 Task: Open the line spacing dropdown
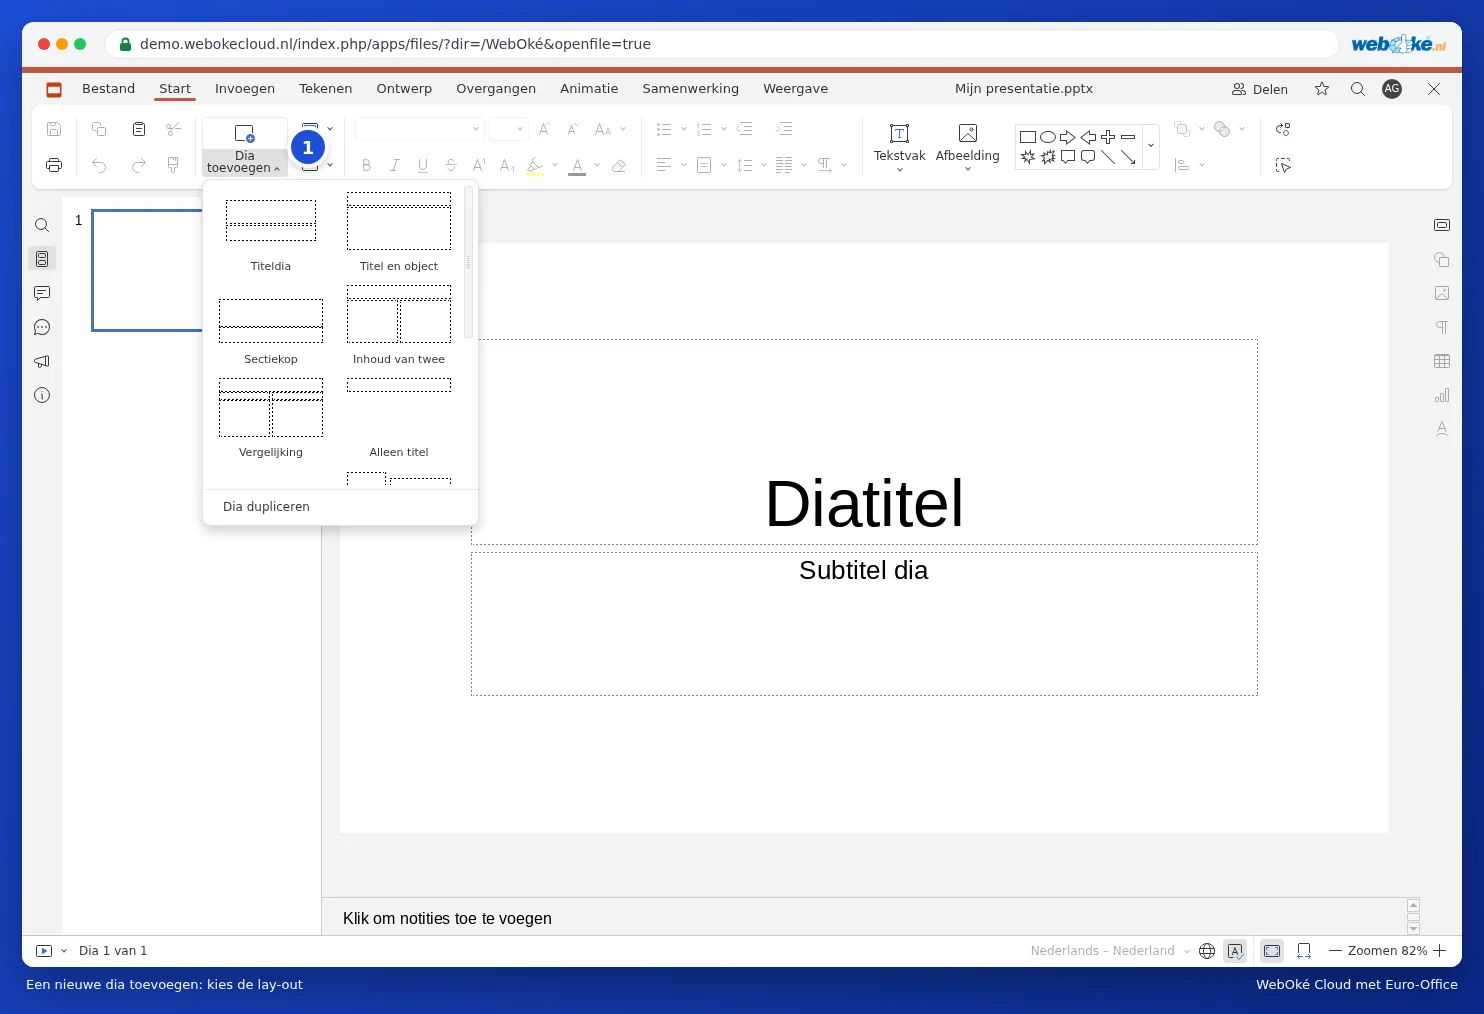tap(764, 165)
